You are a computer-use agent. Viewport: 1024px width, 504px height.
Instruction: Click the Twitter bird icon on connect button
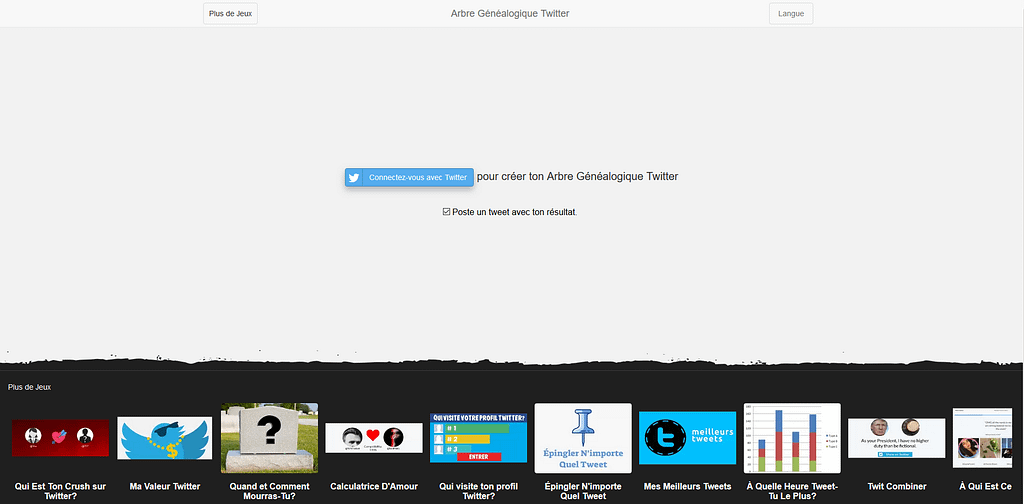point(354,178)
